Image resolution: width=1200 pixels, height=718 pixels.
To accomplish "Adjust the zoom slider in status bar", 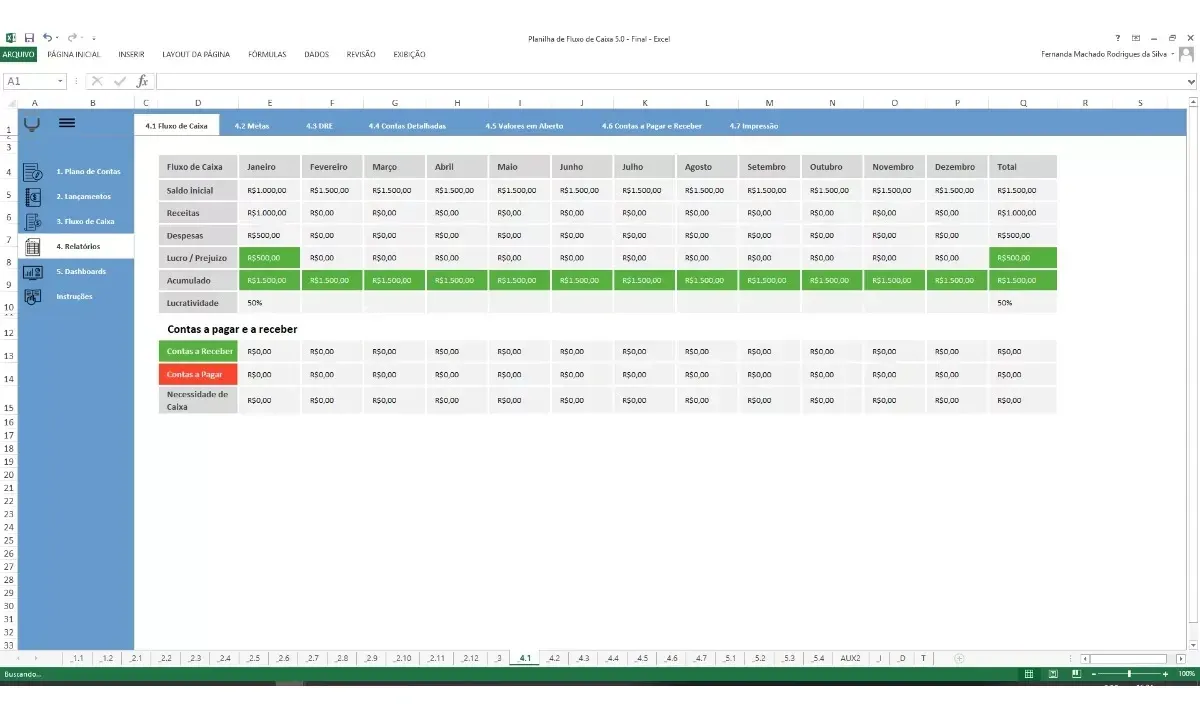I will point(1129,674).
